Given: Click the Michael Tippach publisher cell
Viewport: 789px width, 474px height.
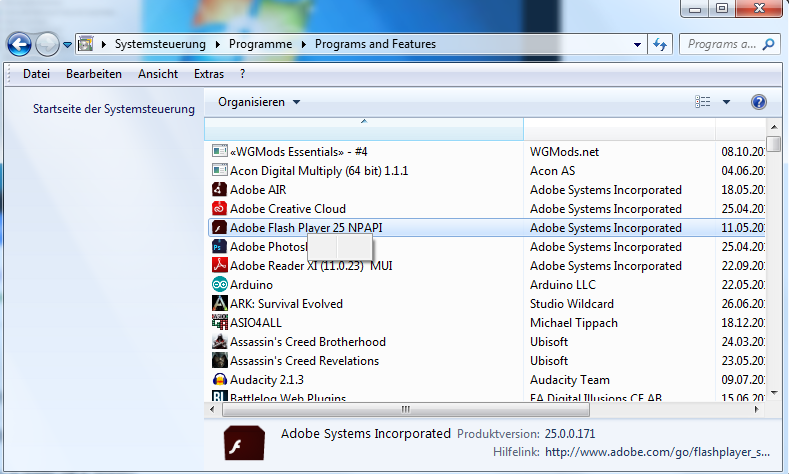Looking at the screenshot, I should (574, 323).
